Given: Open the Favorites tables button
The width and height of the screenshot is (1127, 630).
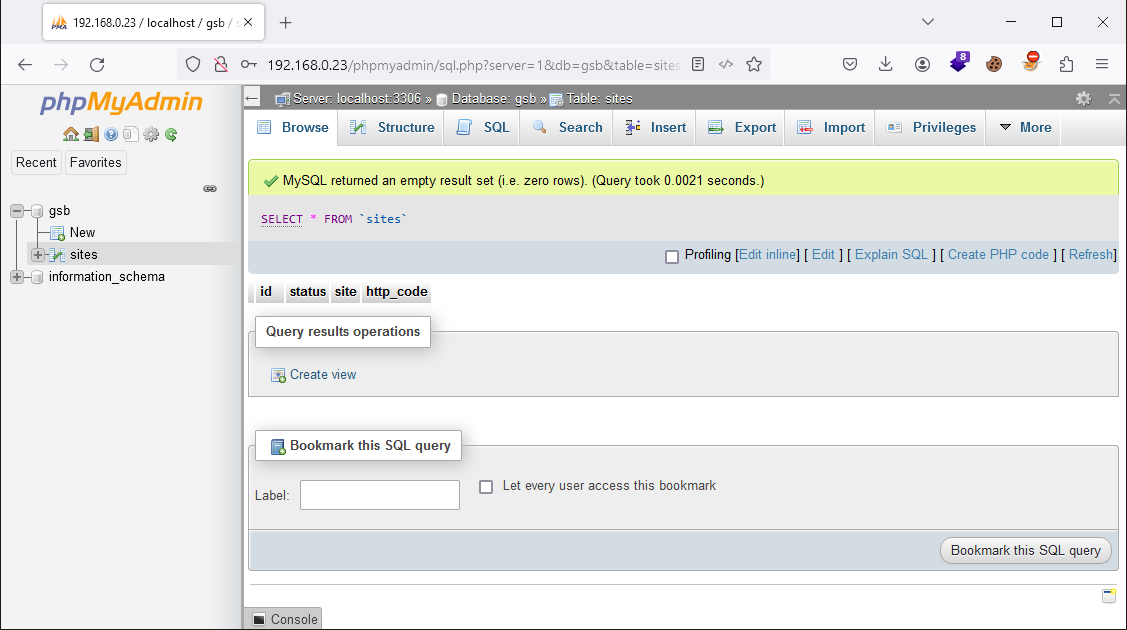Looking at the screenshot, I should click(x=96, y=162).
